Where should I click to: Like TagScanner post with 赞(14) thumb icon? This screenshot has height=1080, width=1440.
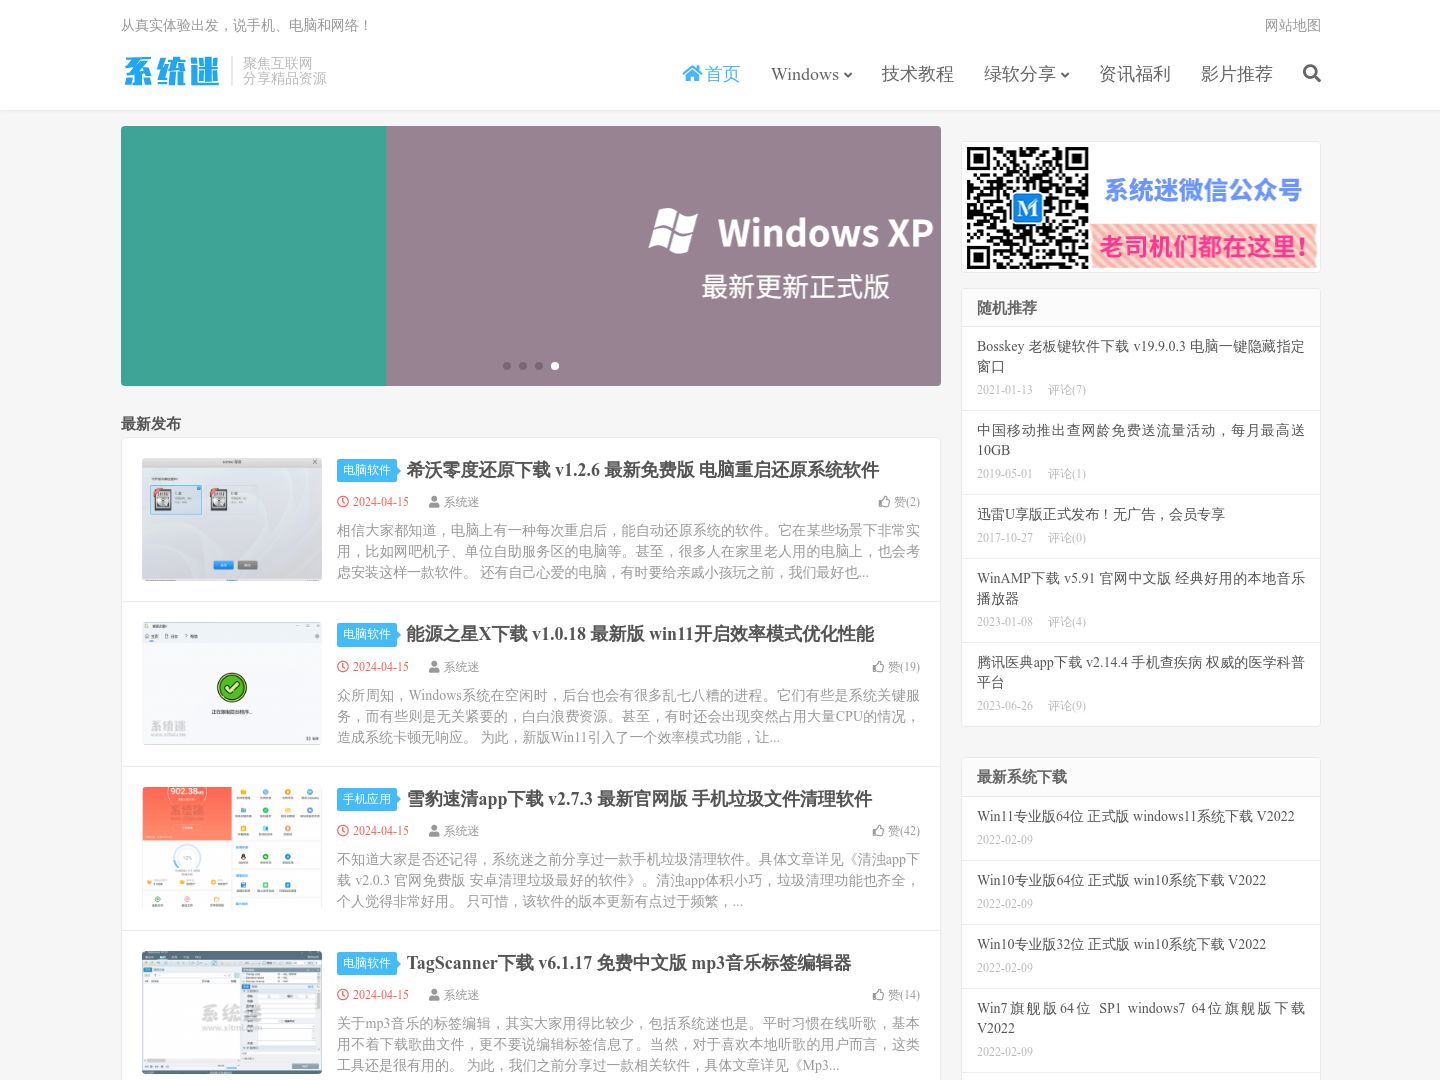[896, 995]
